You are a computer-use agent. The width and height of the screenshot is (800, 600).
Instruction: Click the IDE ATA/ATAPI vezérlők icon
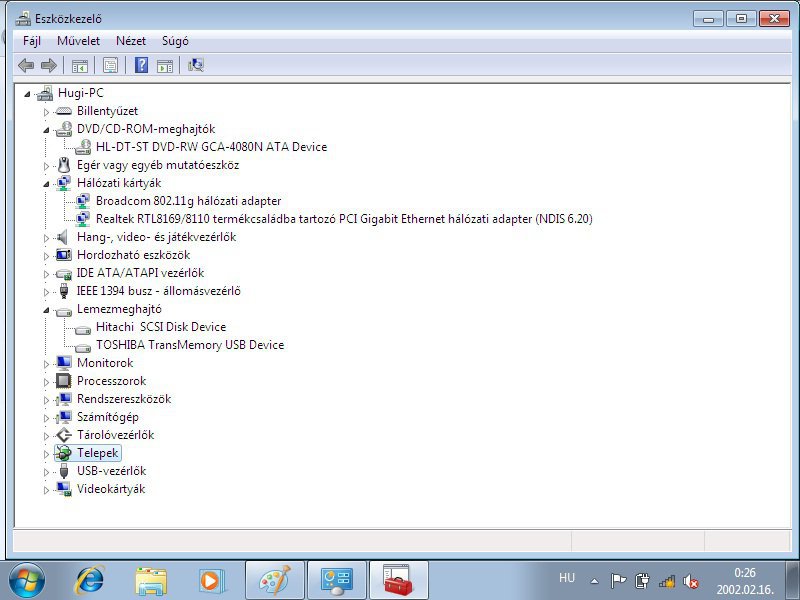click(64, 273)
